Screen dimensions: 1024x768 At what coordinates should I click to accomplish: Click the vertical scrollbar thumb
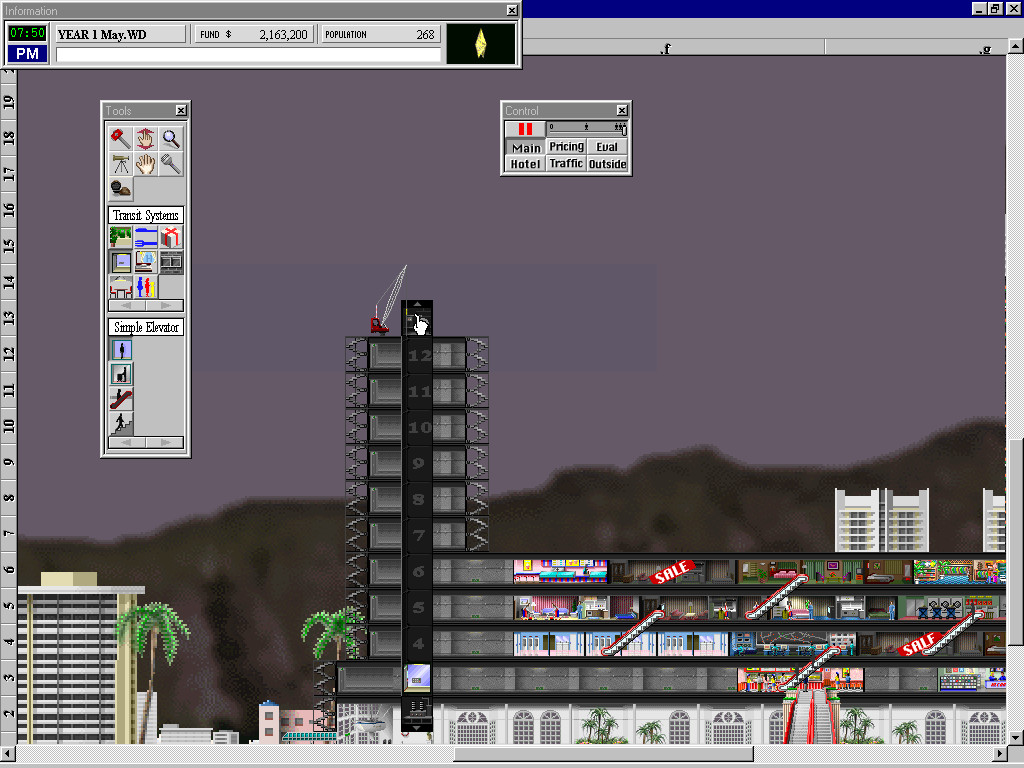tap(1016, 541)
